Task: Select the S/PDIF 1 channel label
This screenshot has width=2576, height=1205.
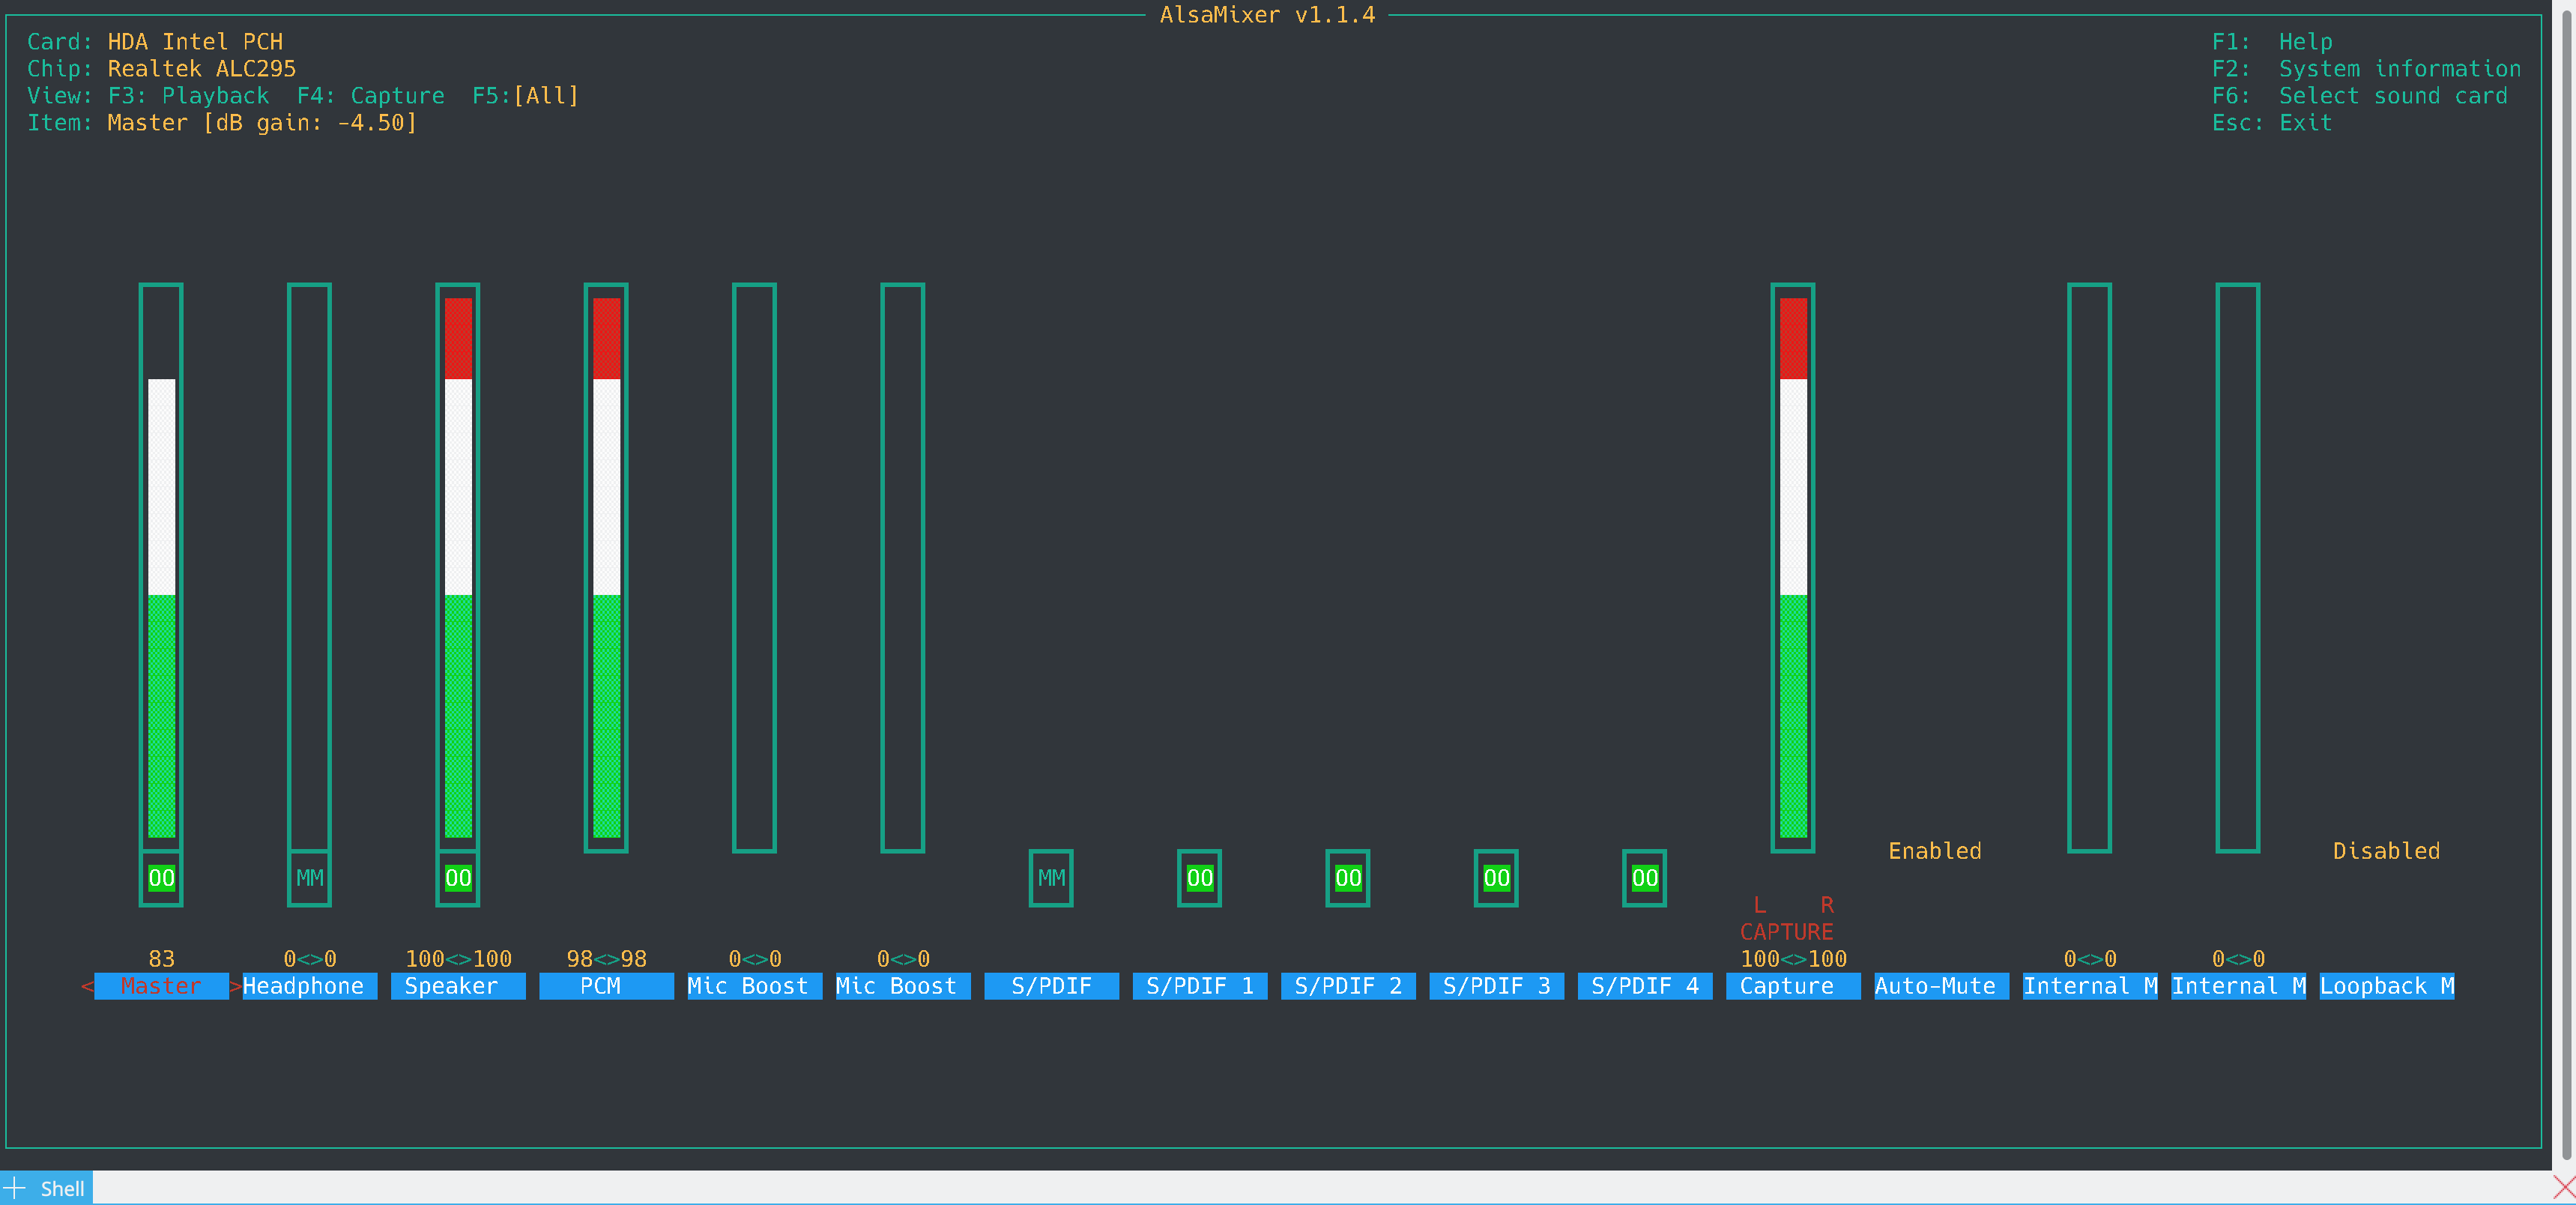Action: (x=1199, y=986)
